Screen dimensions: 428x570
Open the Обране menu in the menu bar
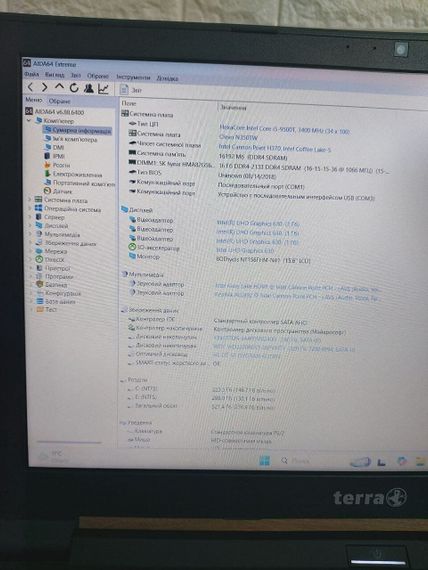(x=97, y=76)
